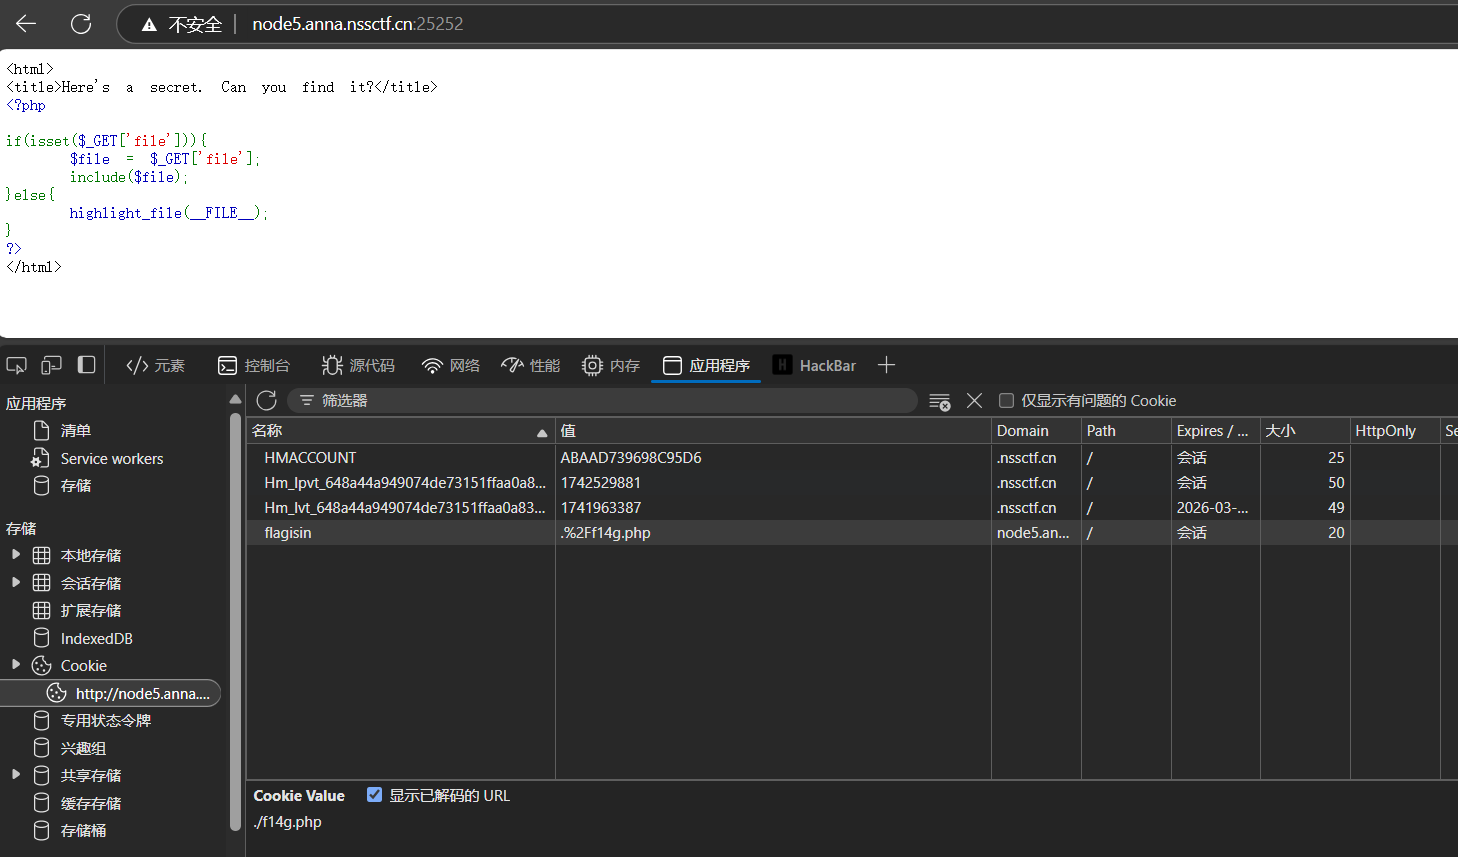This screenshot has height=857, width=1458.
Task: Clear all cookies using the filter-clear icon
Action: pyautogui.click(x=939, y=401)
